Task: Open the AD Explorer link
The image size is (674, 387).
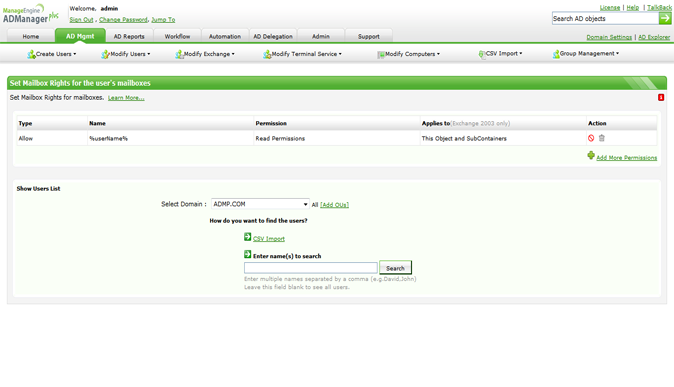Action: pyautogui.click(x=654, y=37)
